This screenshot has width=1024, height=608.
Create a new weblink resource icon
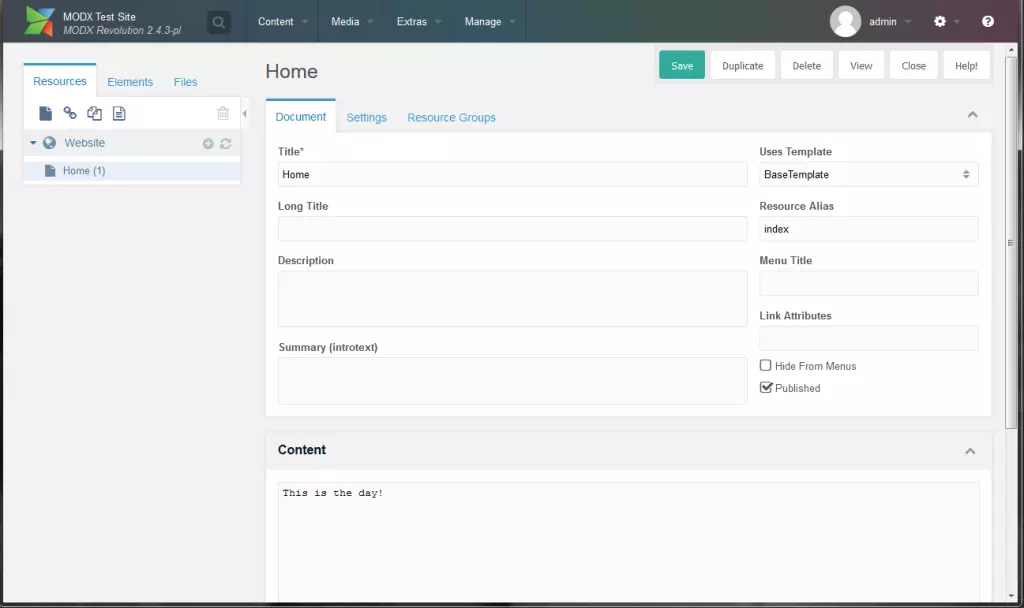pos(70,113)
